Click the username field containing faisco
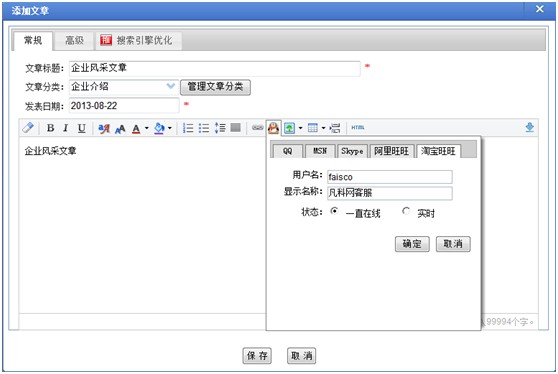The image size is (558, 374). point(390,177)
